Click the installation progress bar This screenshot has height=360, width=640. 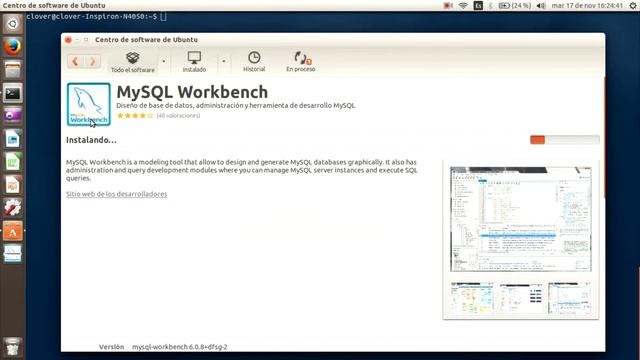pyautogui.click(x=564, y=140)
